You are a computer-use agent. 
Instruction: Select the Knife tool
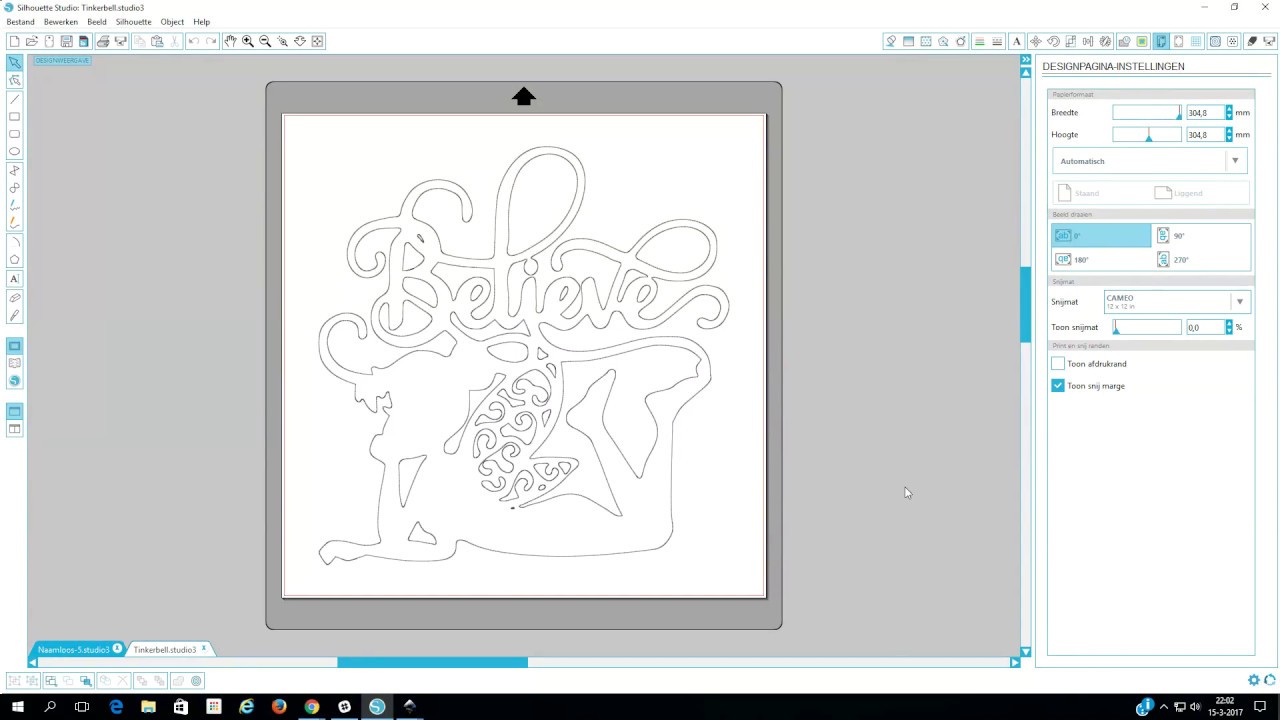click(15, 316)
